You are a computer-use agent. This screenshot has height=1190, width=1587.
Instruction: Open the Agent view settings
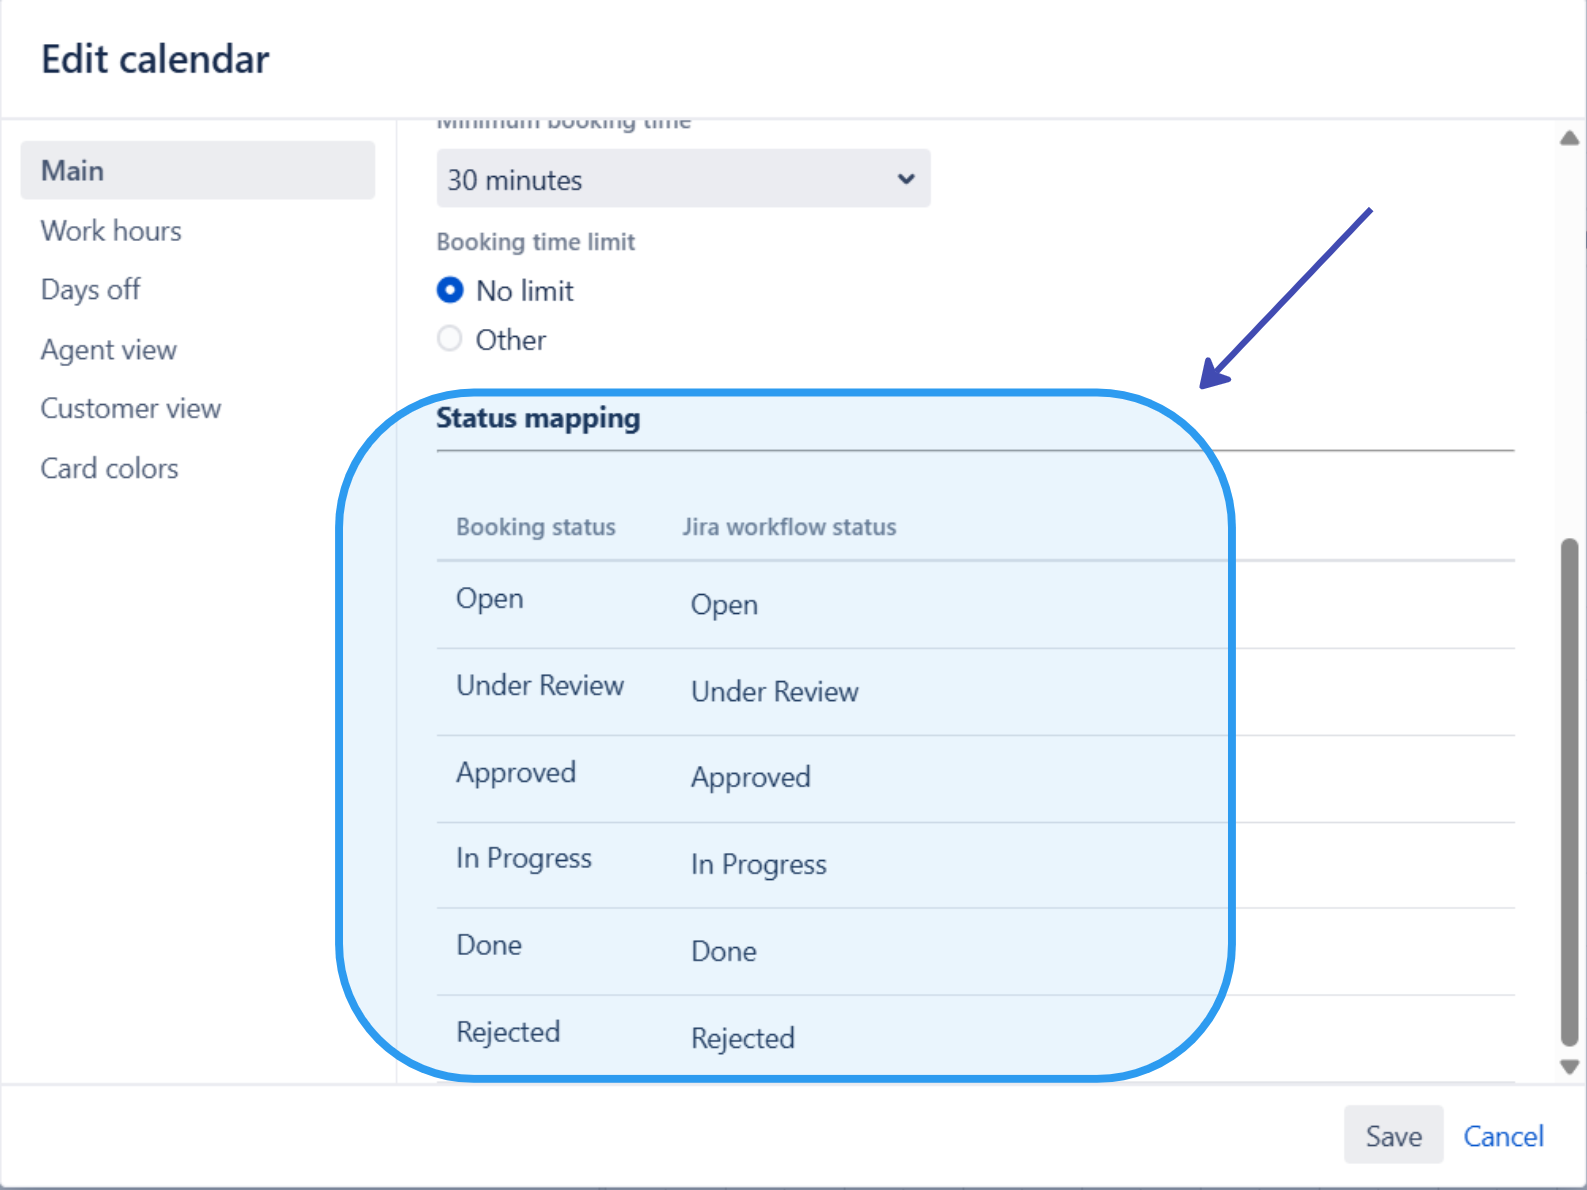[108, 350]
